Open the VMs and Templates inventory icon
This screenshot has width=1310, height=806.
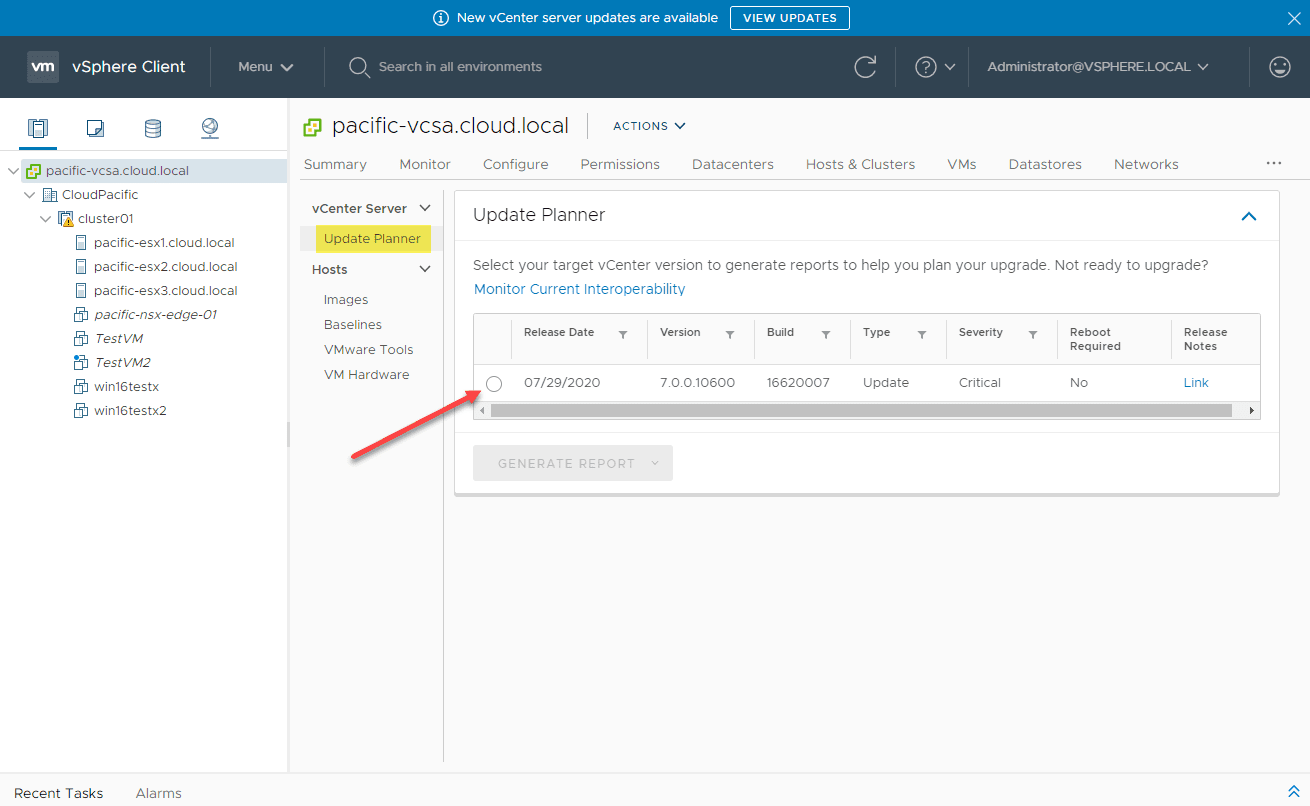95,128
